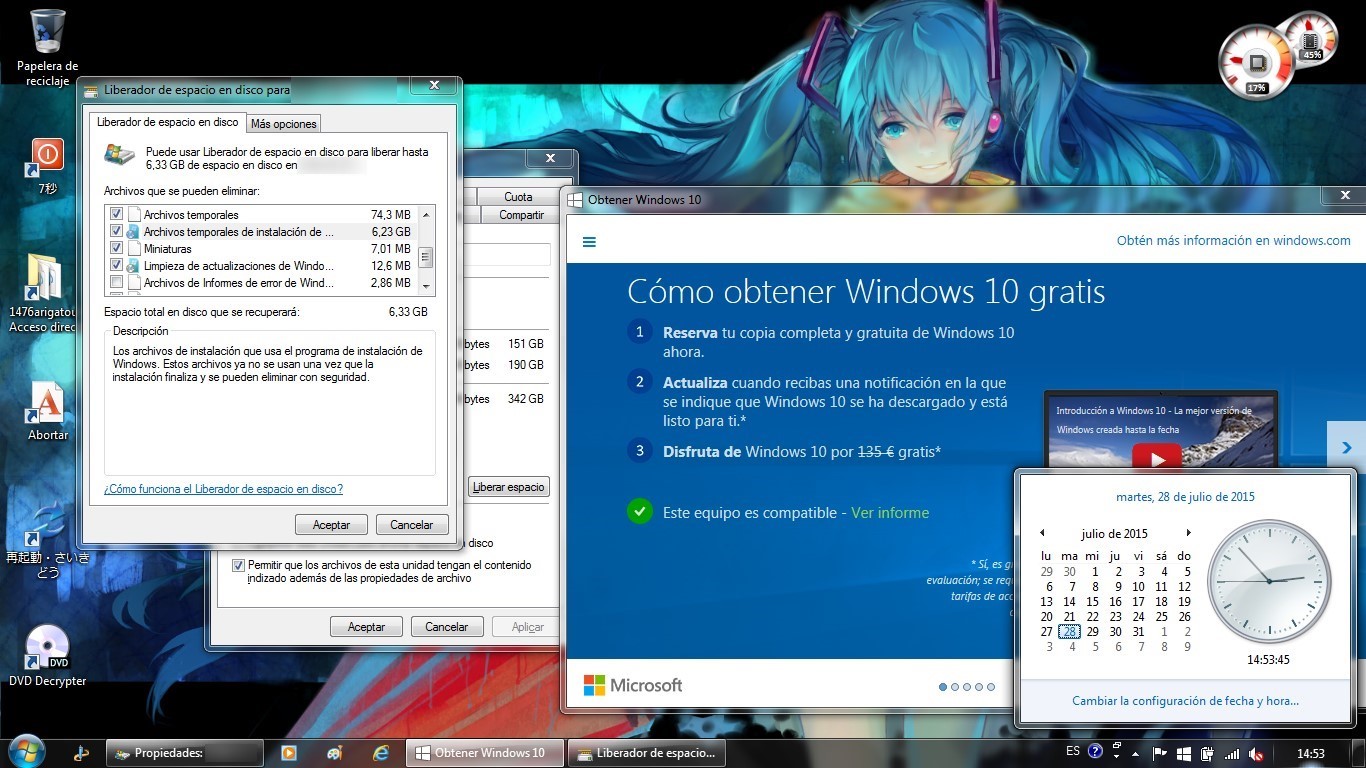Toggle the Archivos temporales checkbox
The width and height of the screenshot is (1366, 768).
(x=117, y=214)
